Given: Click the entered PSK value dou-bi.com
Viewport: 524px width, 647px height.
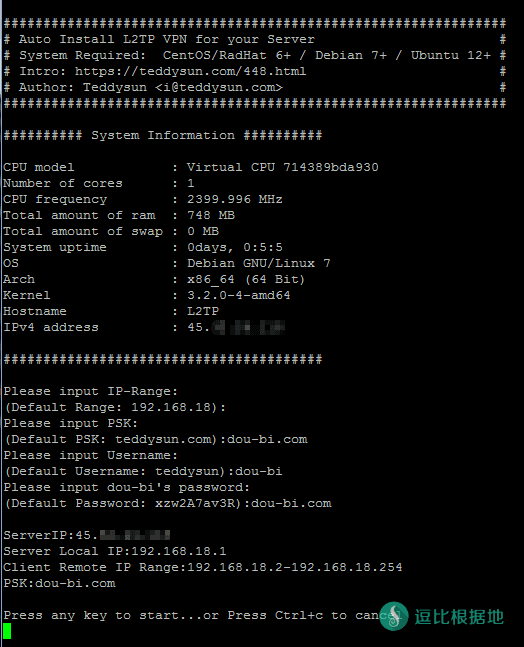Looking at the screenshot, I should 267,439.
